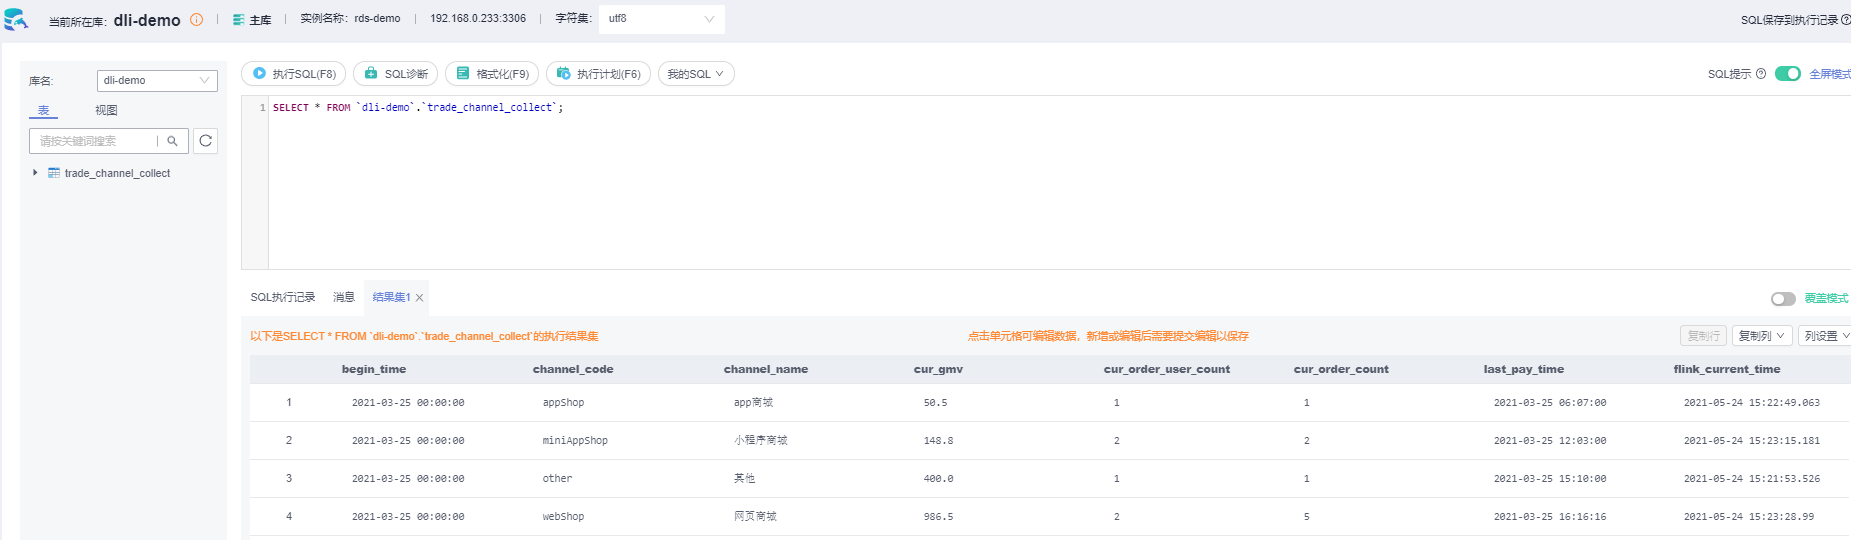The image size is (1851, 540).
Task: Show the 执行计划(F6) execution plan
Action: click(598, 74)
